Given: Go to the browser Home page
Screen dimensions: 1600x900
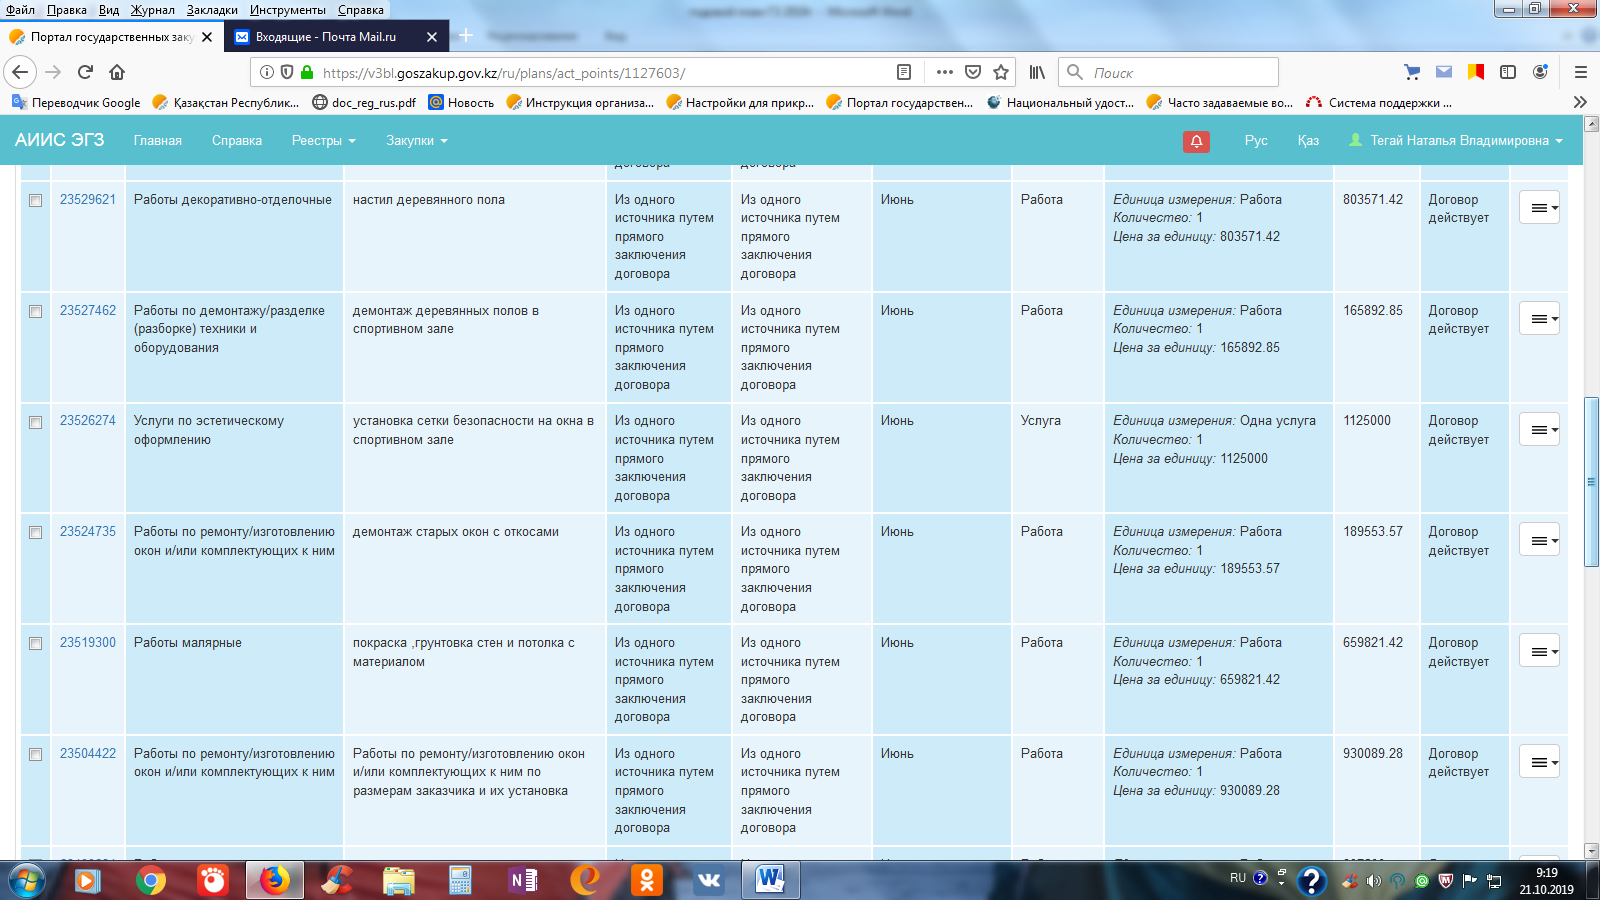Looking at the screenshot, I should point(117,72).
